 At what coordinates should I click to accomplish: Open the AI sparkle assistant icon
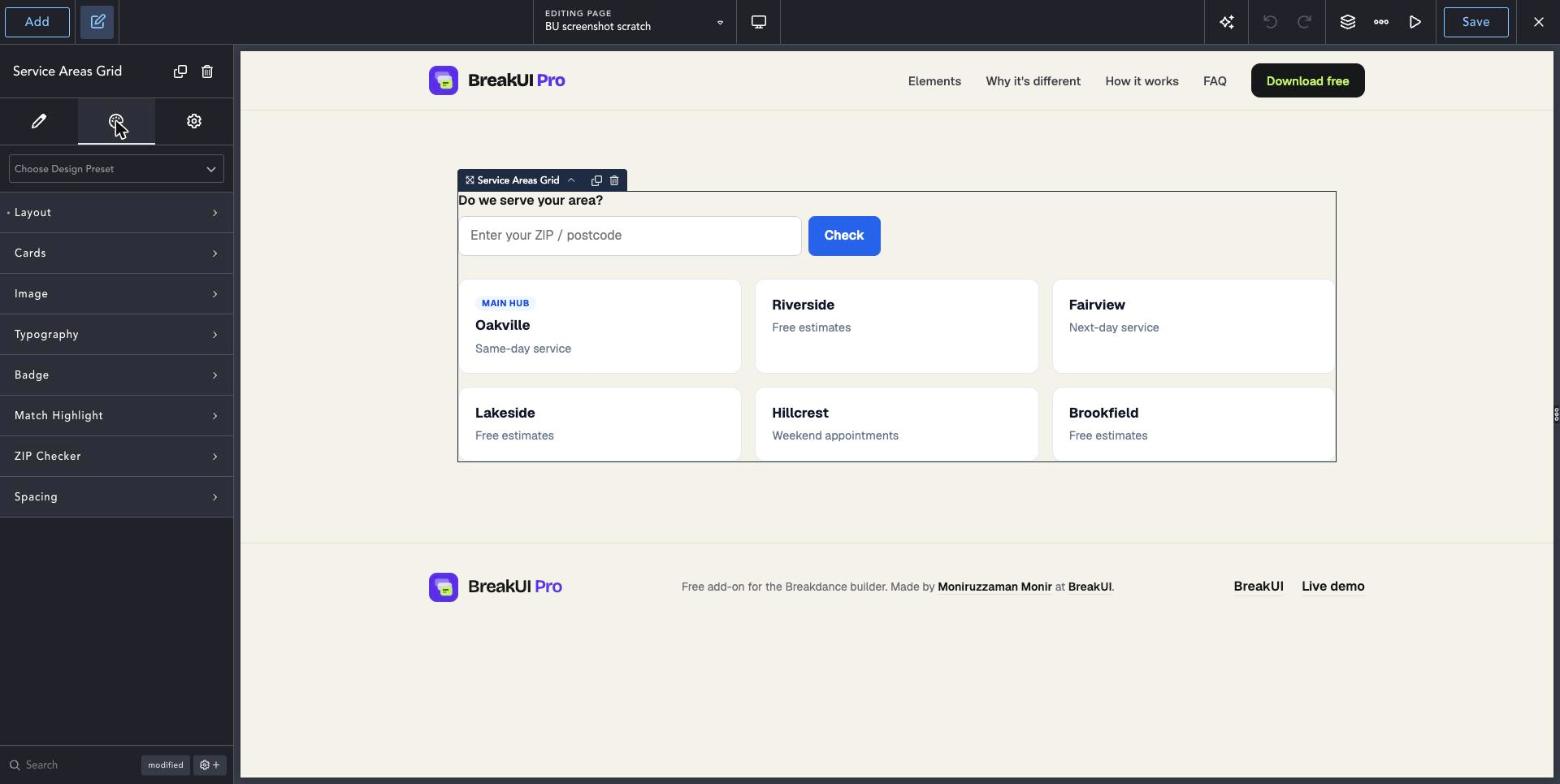[x=1227, y=22]
